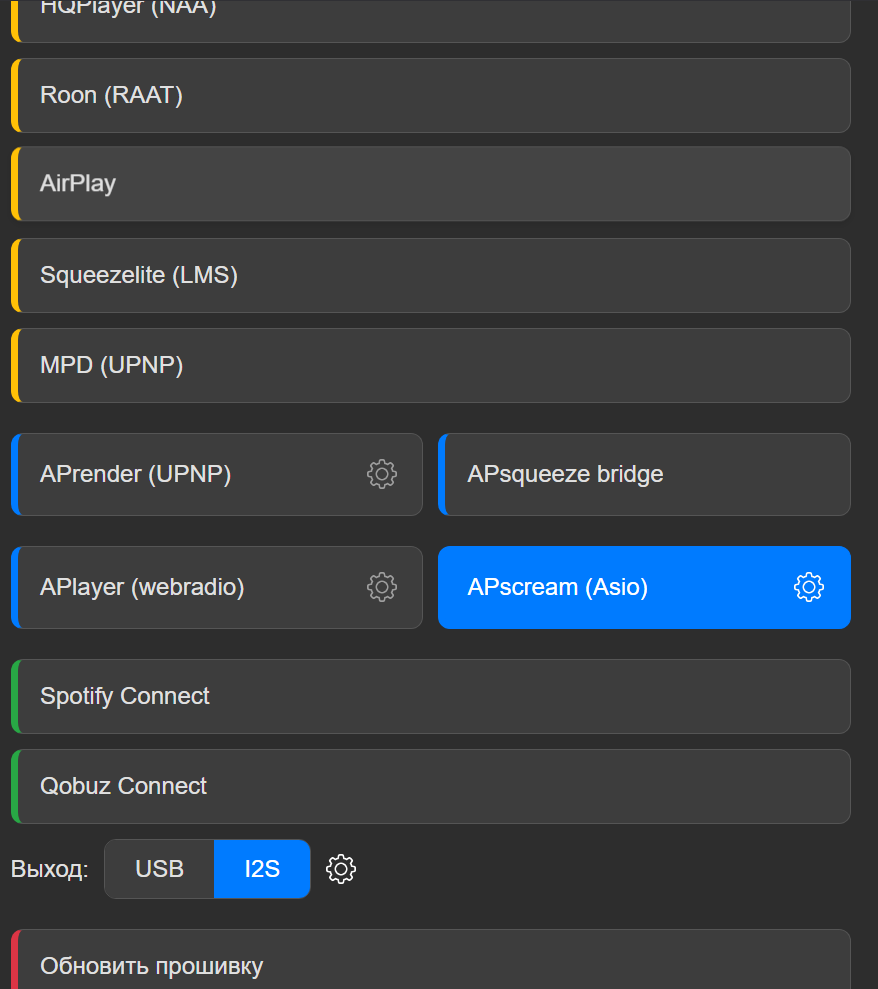Image resolution: width=878 pixels, height=989 pixels.
Task: Click the Выход: output label
Action: (50, 869)
